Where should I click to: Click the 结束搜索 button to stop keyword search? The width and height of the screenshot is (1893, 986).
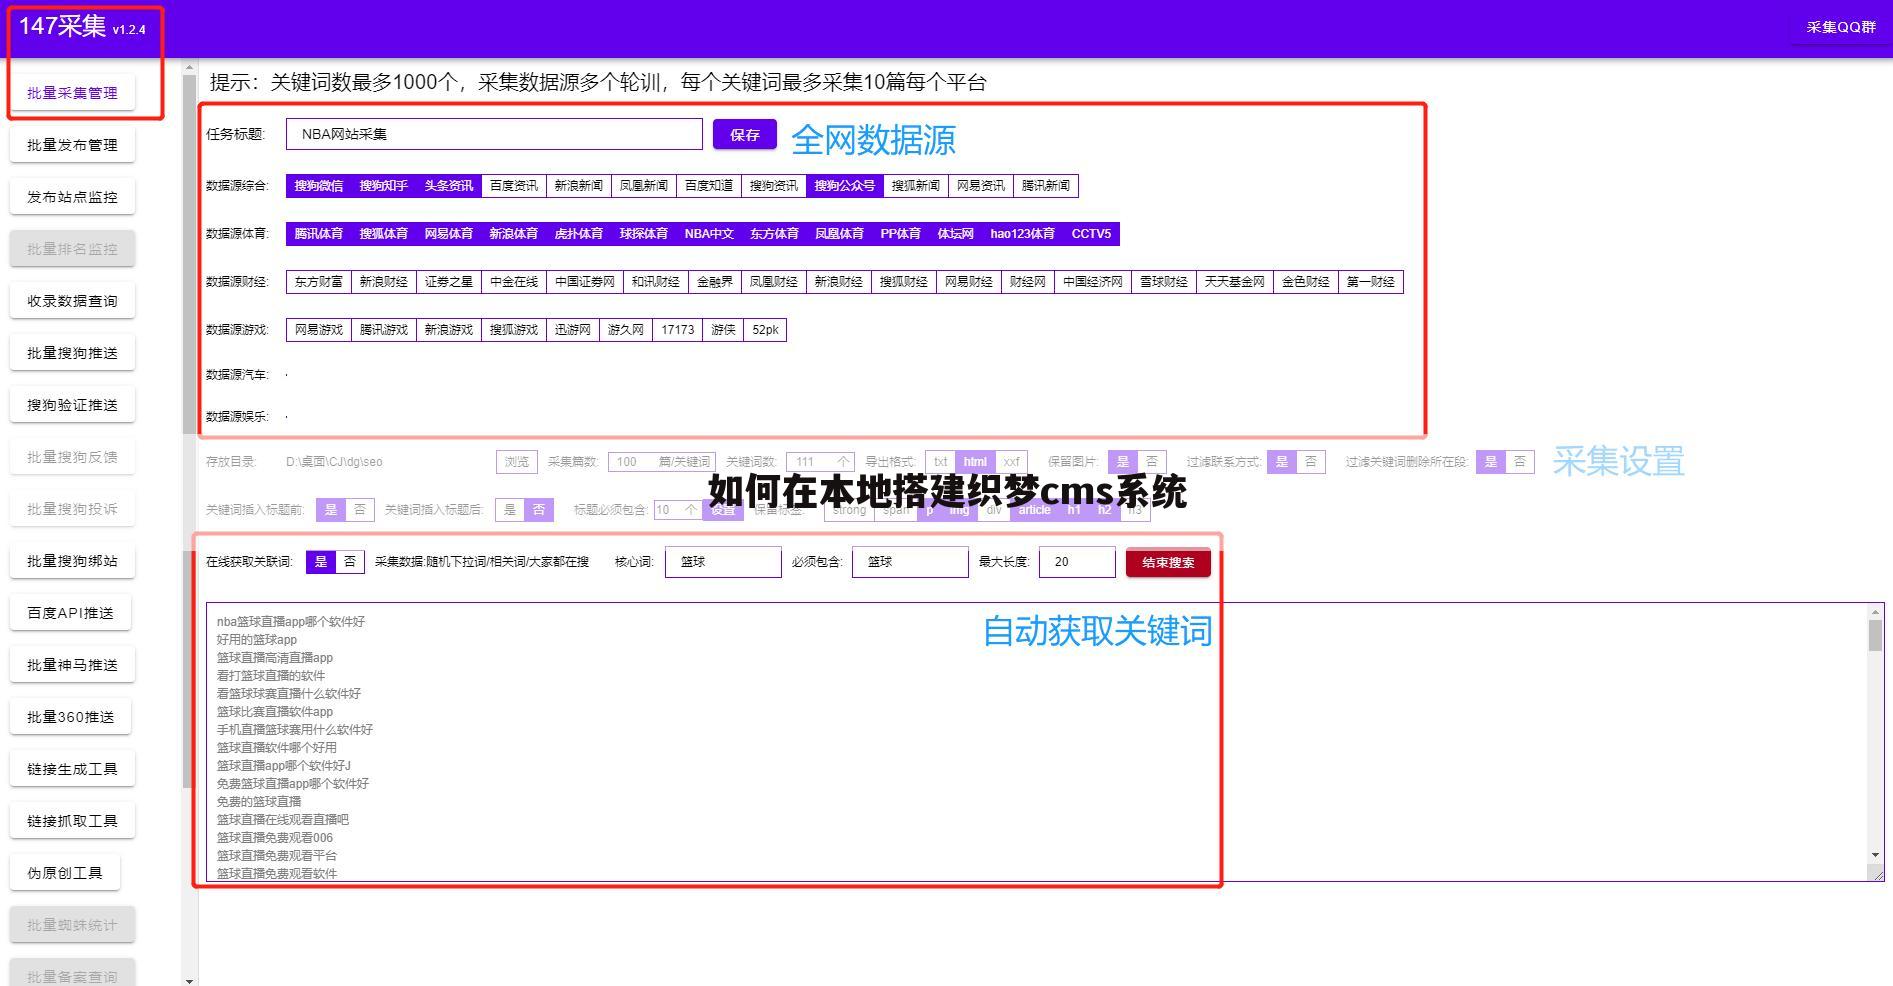(x=1167, y=562)
